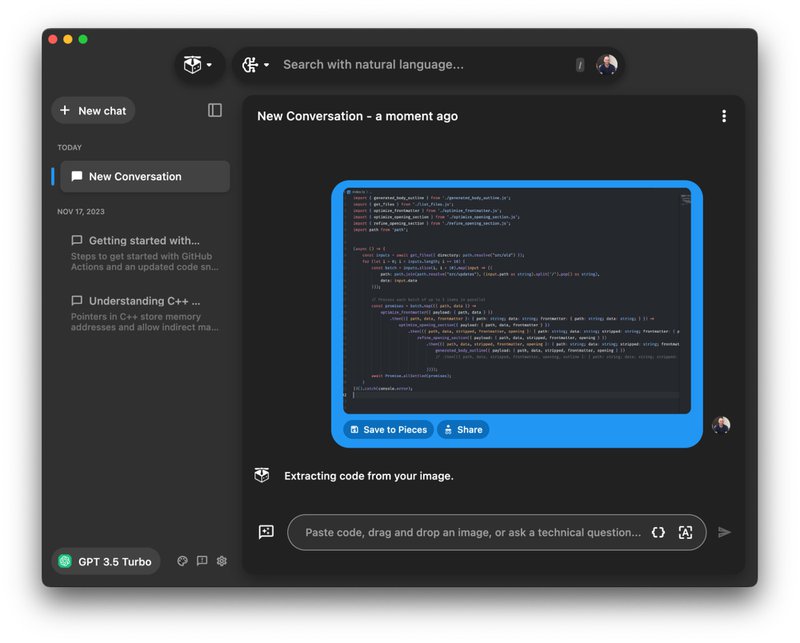The image size is (800, 643).
Task: Click the Copilot icon beside the search bar
Action: pyautogui.click(x=247, y=63)
